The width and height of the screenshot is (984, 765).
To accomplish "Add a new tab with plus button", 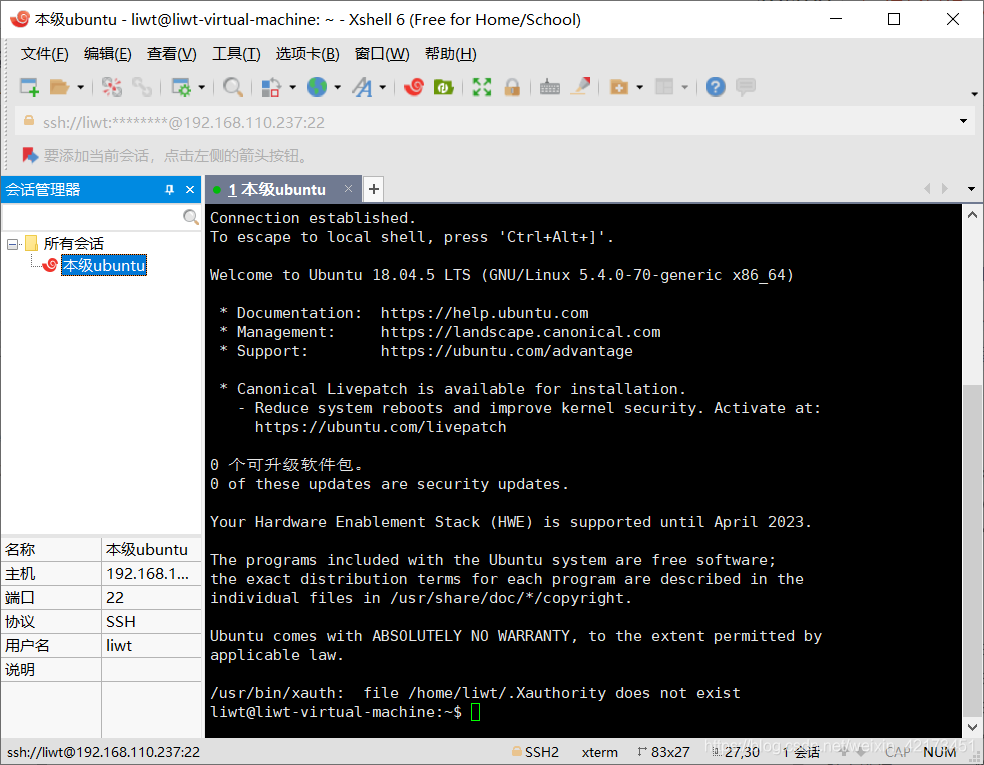I will pos(373,189).
